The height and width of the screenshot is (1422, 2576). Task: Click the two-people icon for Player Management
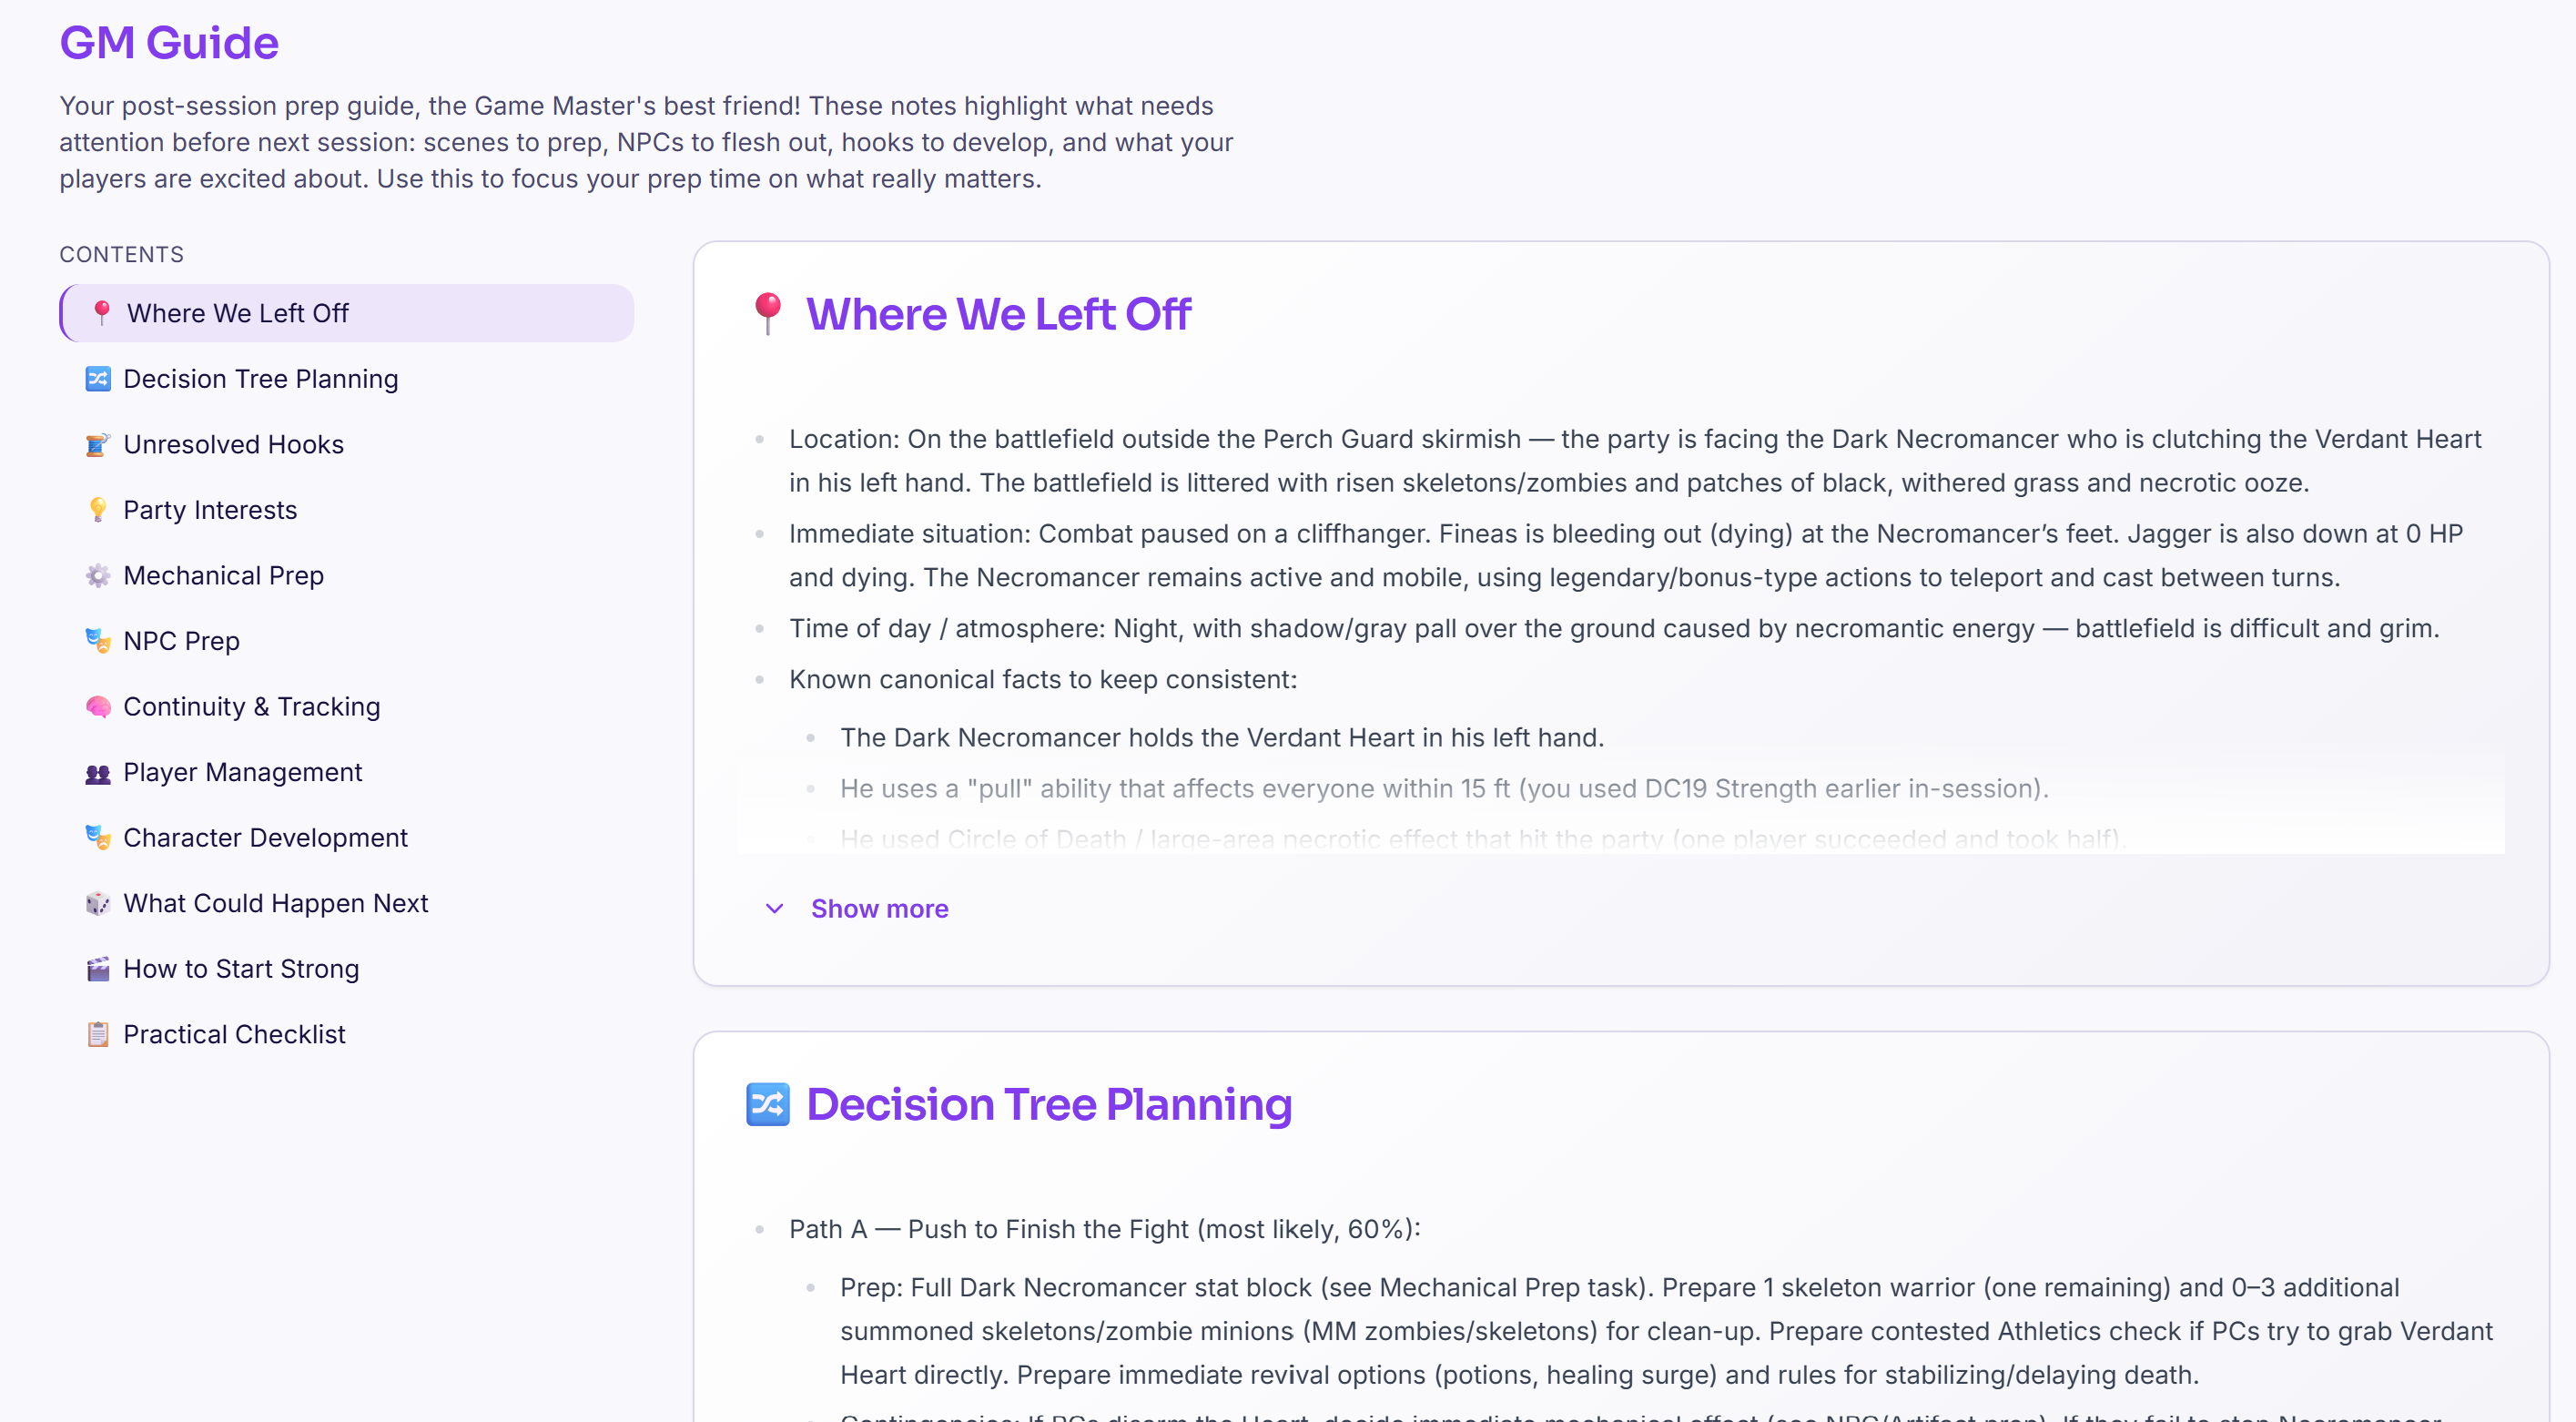(98, 772)
